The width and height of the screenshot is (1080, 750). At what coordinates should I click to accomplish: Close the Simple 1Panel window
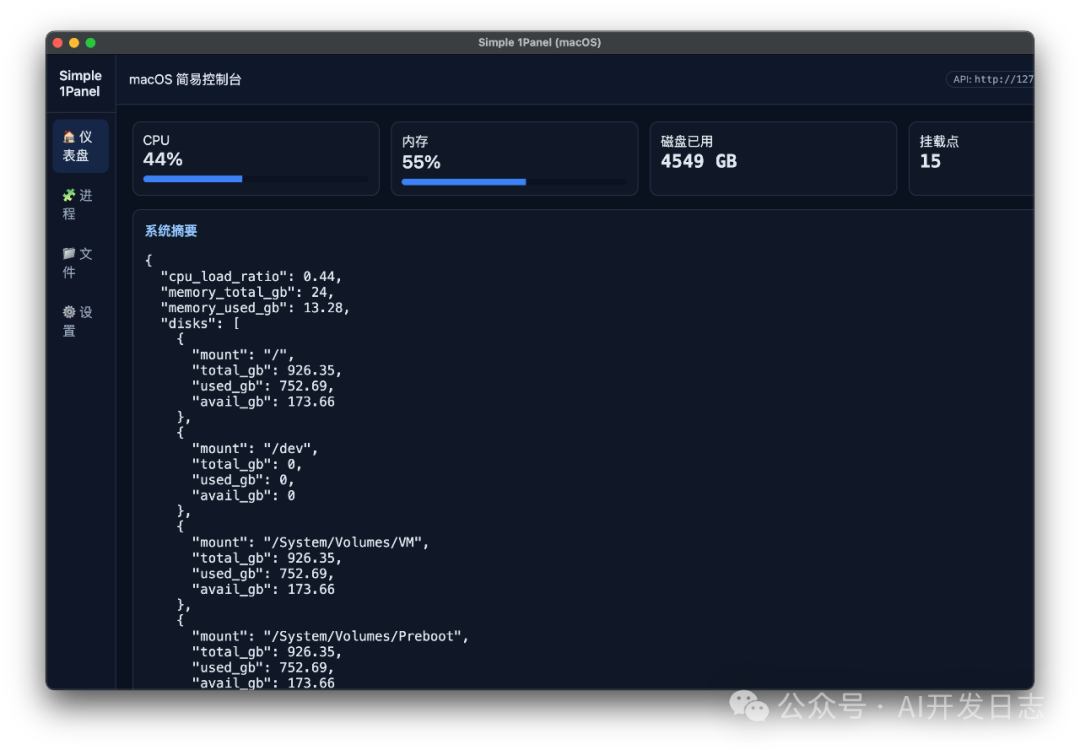[58, 43]
